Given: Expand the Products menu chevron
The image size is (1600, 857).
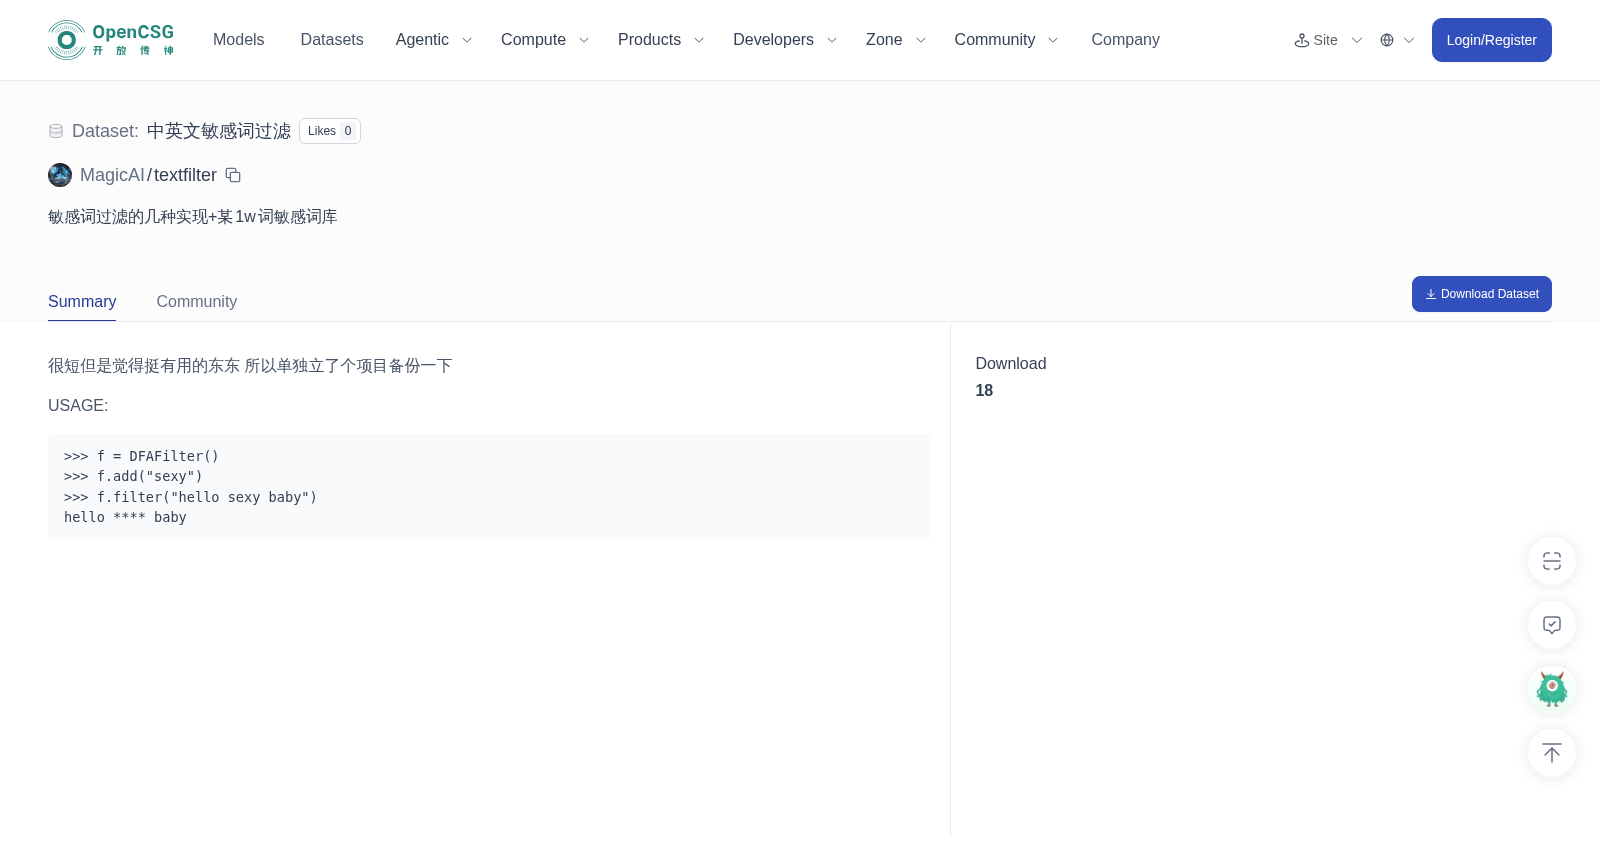Looking at the screenshot, I should (x=699, y=40).
